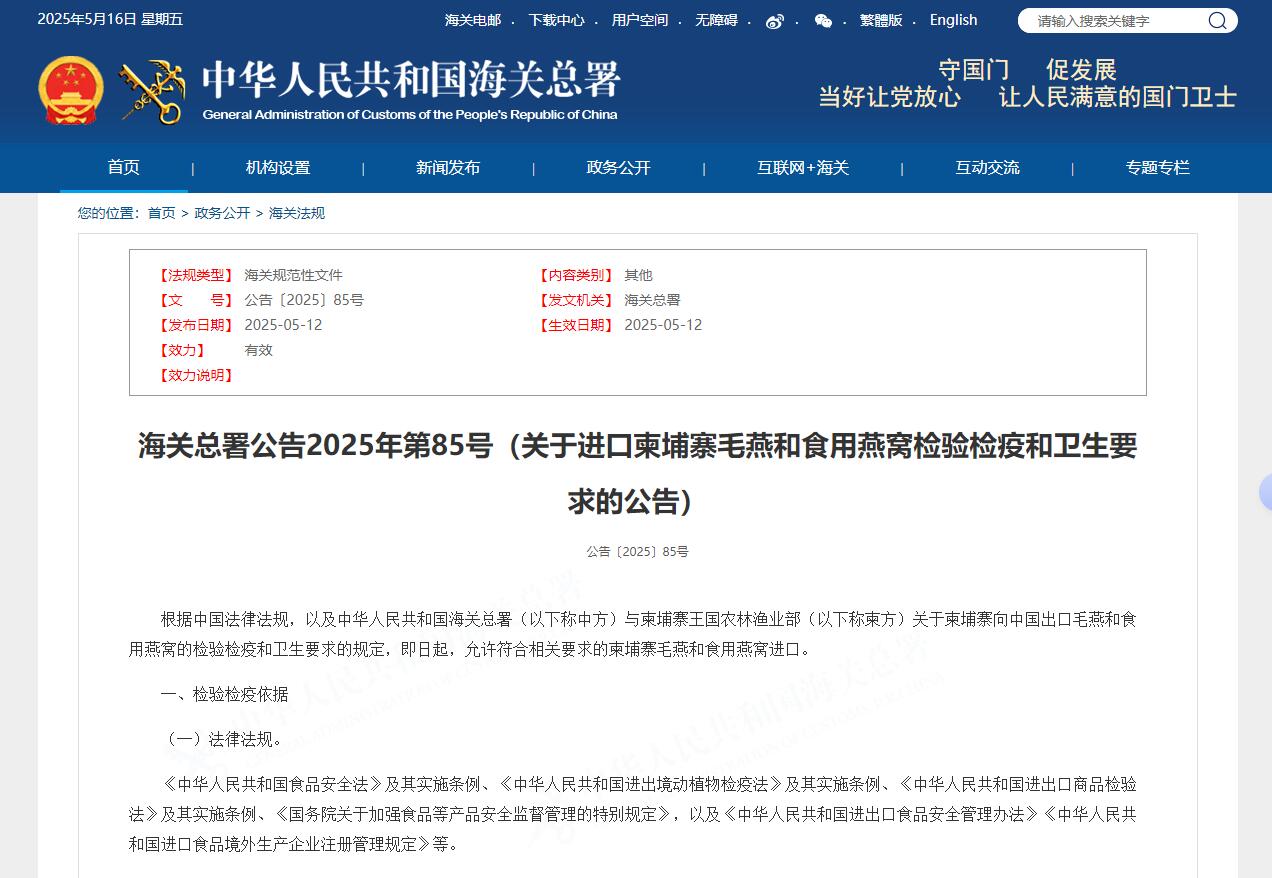The width and height of the screenshot is (1272, 878).
Task: Click the 内容类别 value 其他
Action: [x=638, y=275]
